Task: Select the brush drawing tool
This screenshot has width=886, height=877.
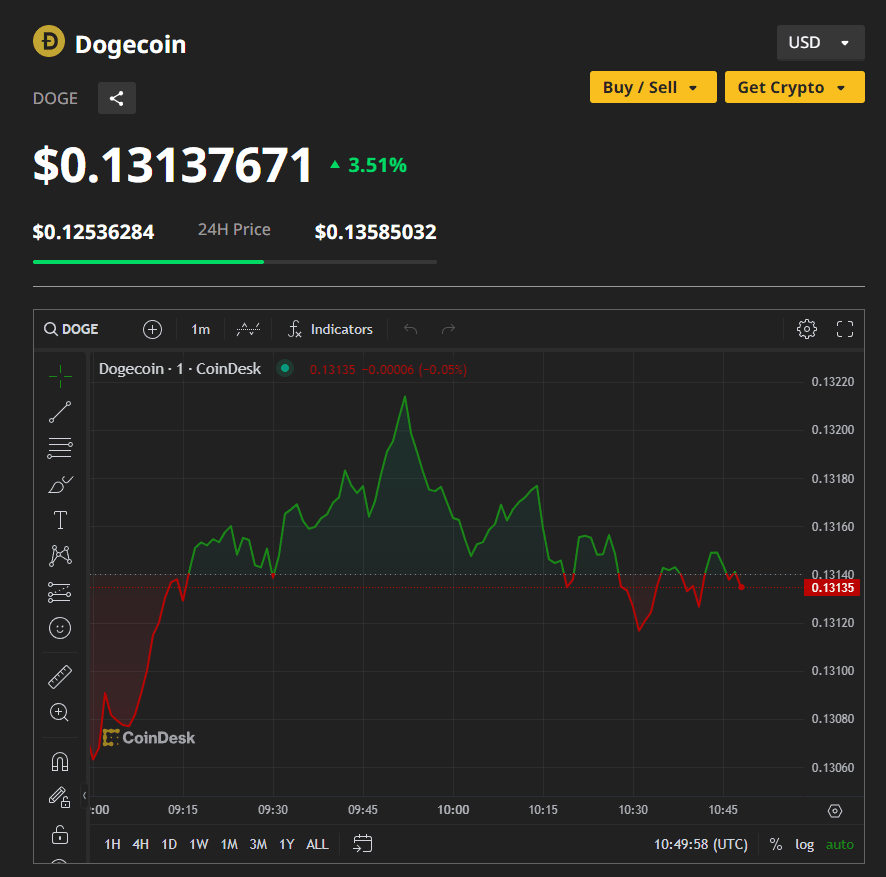Action: tap(60, 484)
